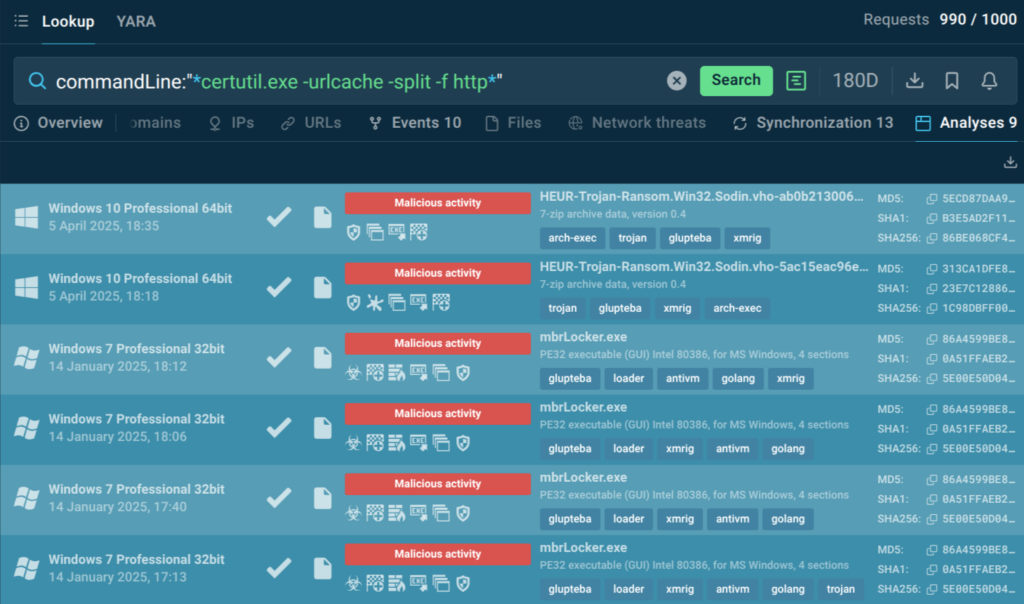The width and height of the screenshot is (1024, 604).
Task: Open the 180D time range selector
Action: pos(855,81)
